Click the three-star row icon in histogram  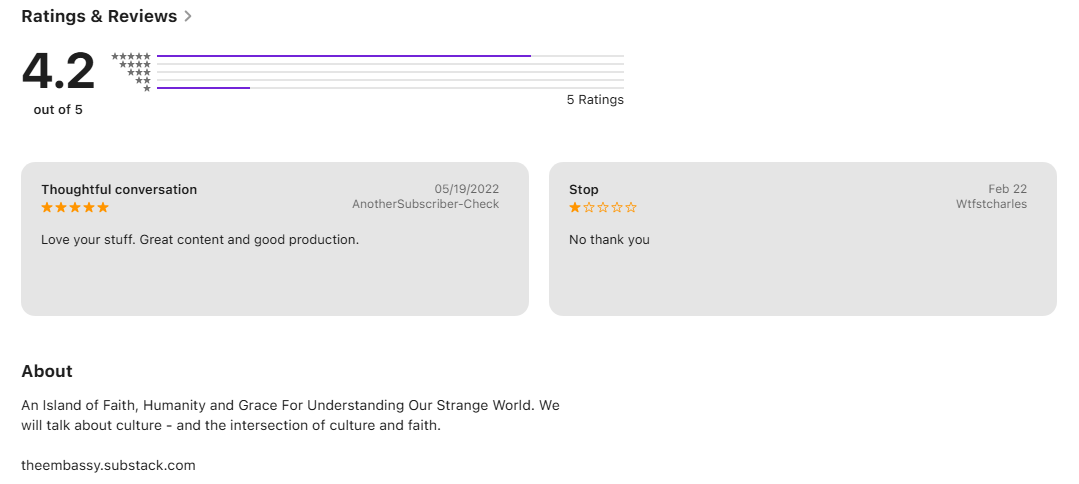pyautogui.click(x=139, y=72)
